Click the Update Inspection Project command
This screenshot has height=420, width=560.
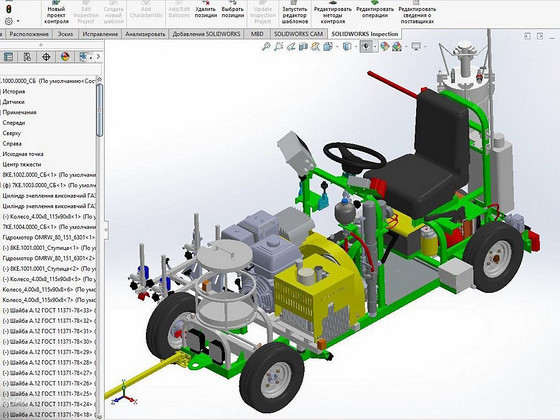263,12
